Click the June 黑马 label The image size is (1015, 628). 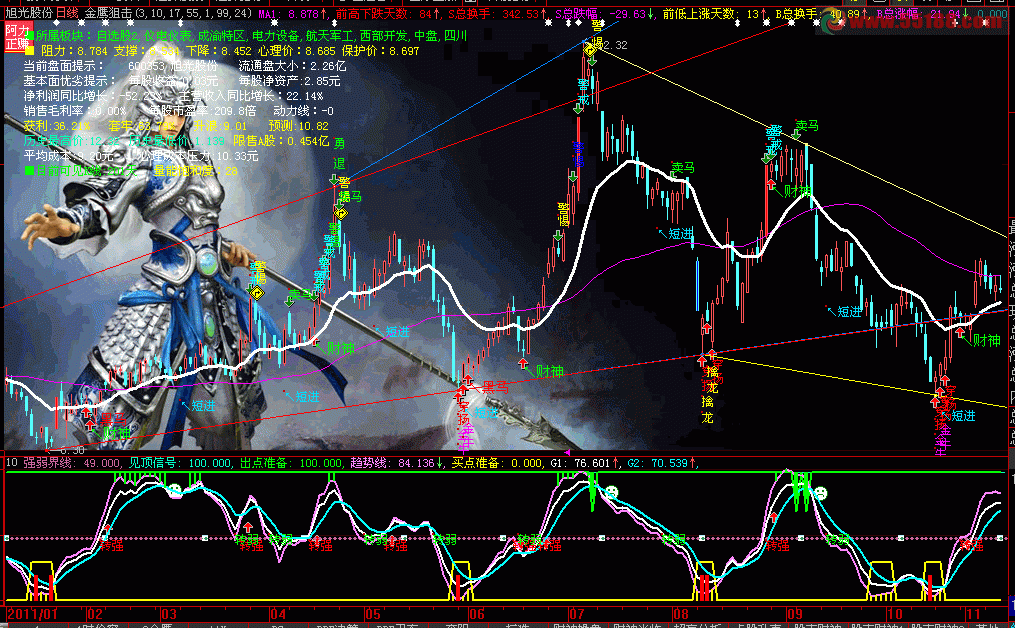tap(495, 388)
